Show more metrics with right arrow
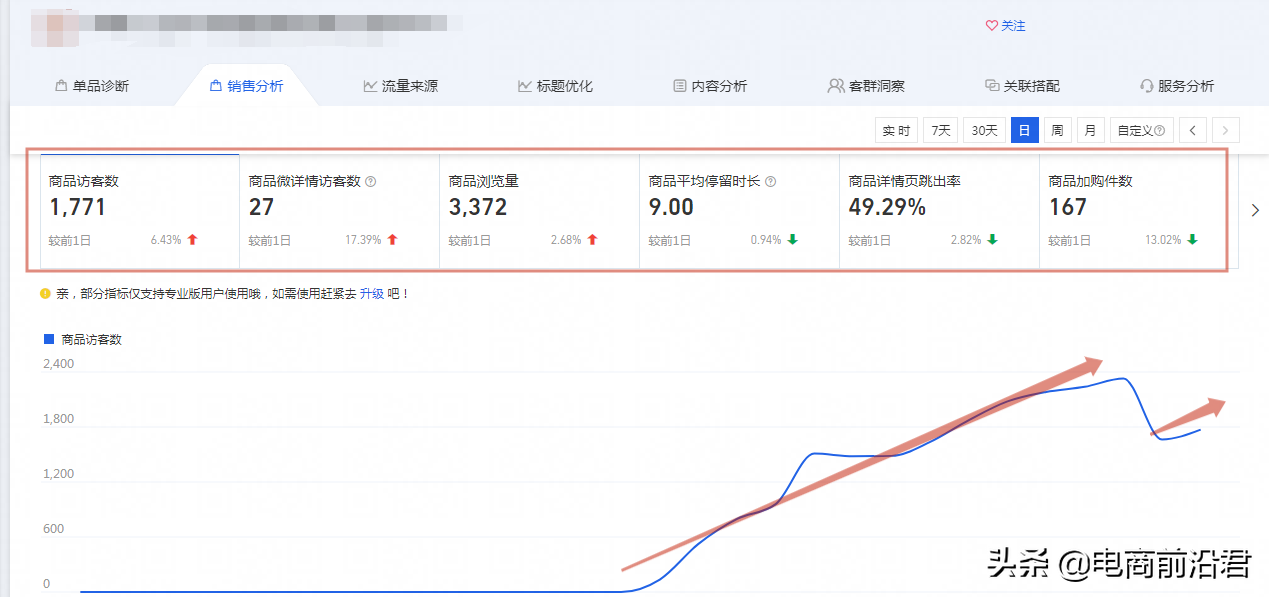The image size is (1269, 597). point(1256,210)
